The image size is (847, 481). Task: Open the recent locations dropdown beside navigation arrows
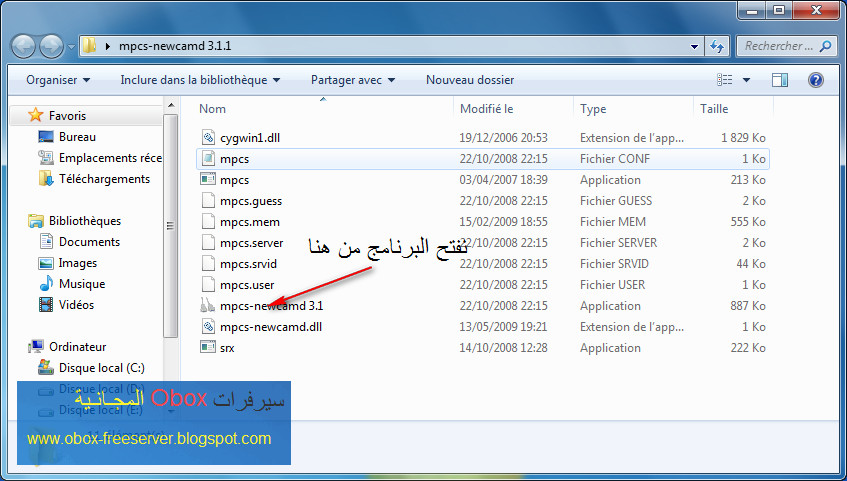72,47
